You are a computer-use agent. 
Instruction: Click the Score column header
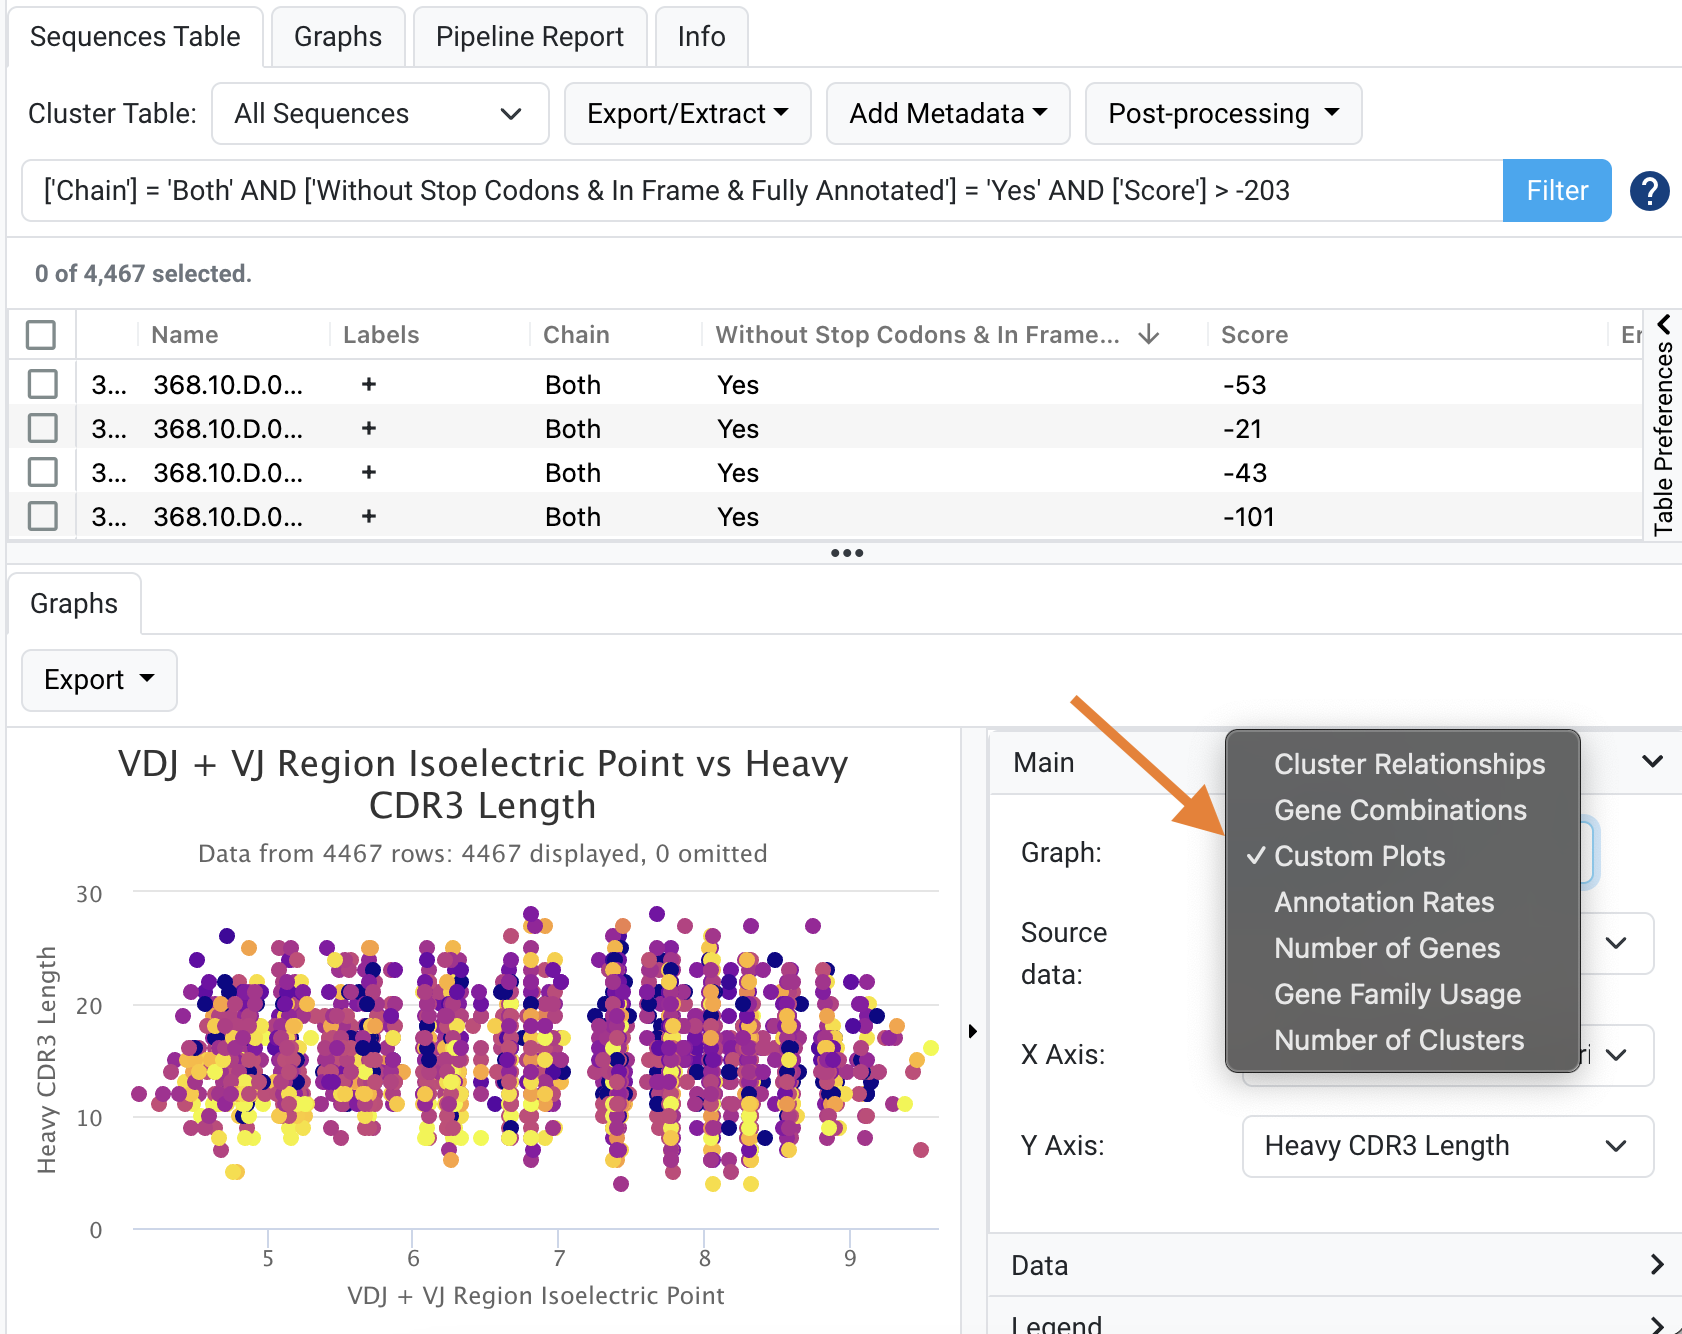click(1254, 334)
